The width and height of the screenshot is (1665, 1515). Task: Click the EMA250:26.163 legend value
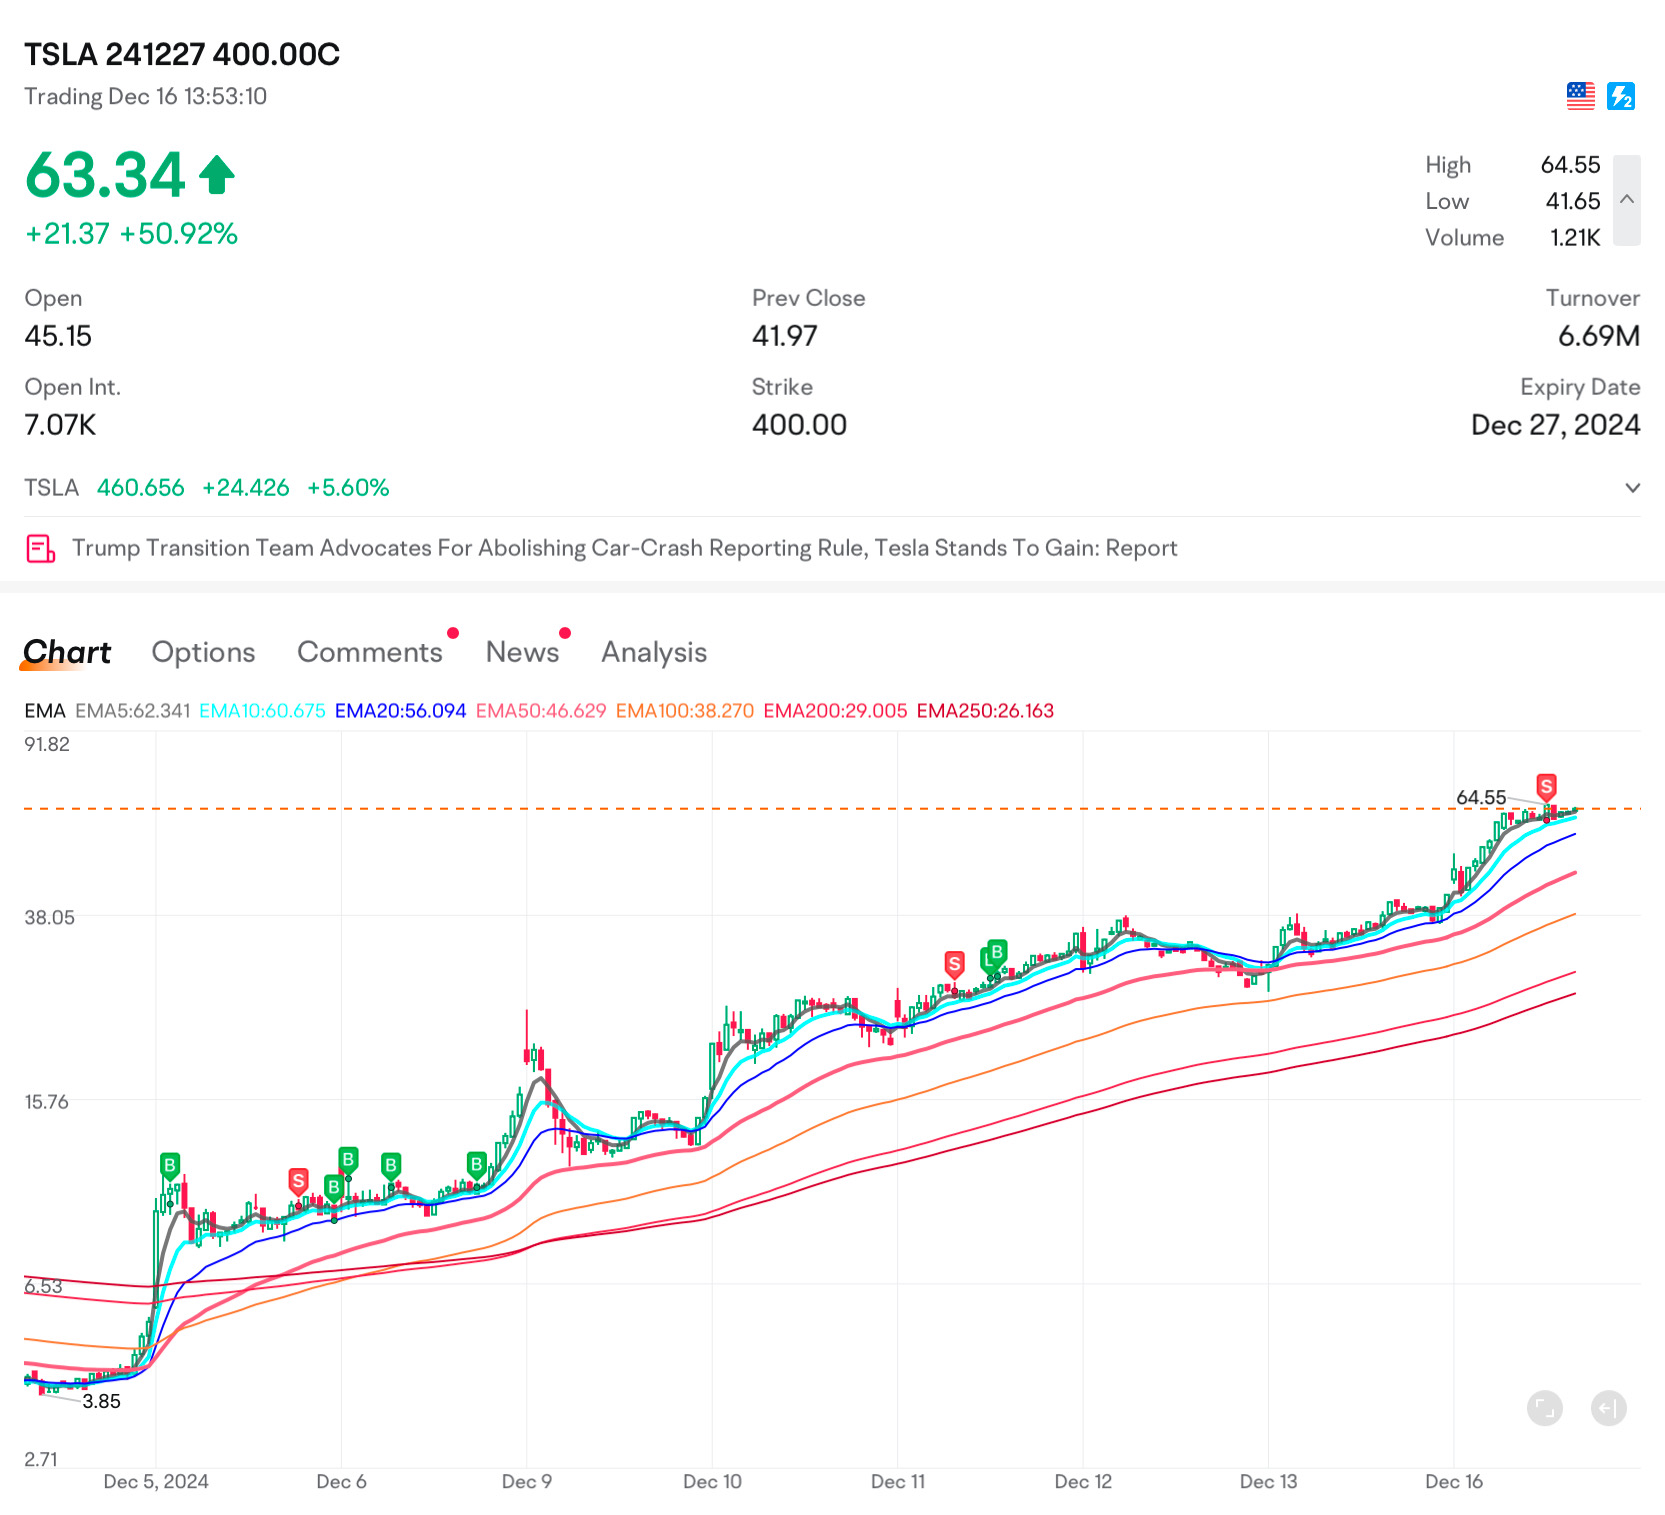click(x=985, y=711)
